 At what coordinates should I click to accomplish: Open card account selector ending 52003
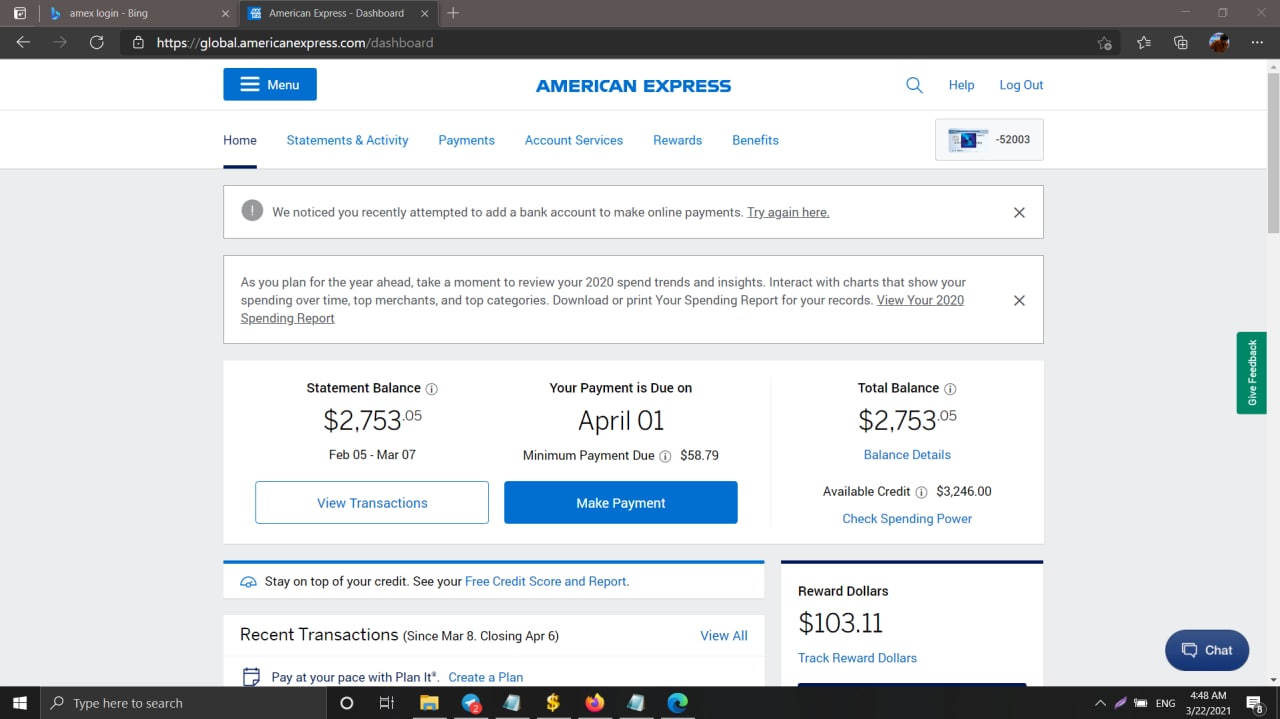click(988, 140)
